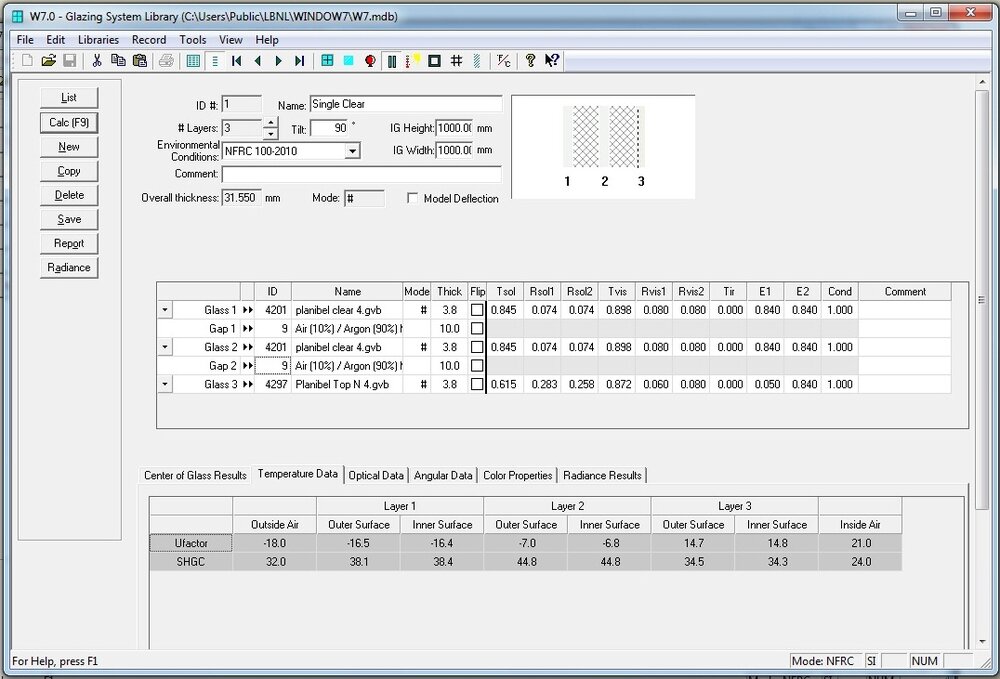1000x679 pixels.
Task: Click the temperature units F/C icon
Action: pos(503,61)
